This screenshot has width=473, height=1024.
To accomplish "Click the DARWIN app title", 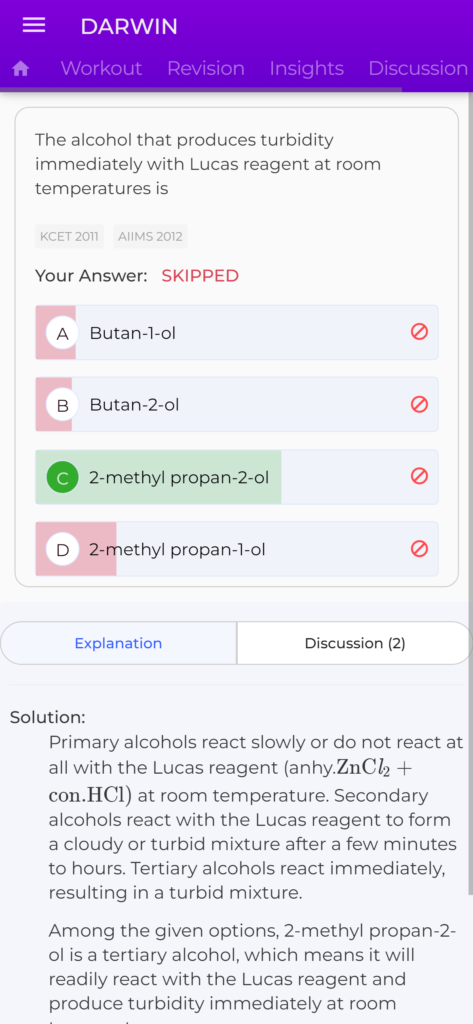I will (129, 27).
